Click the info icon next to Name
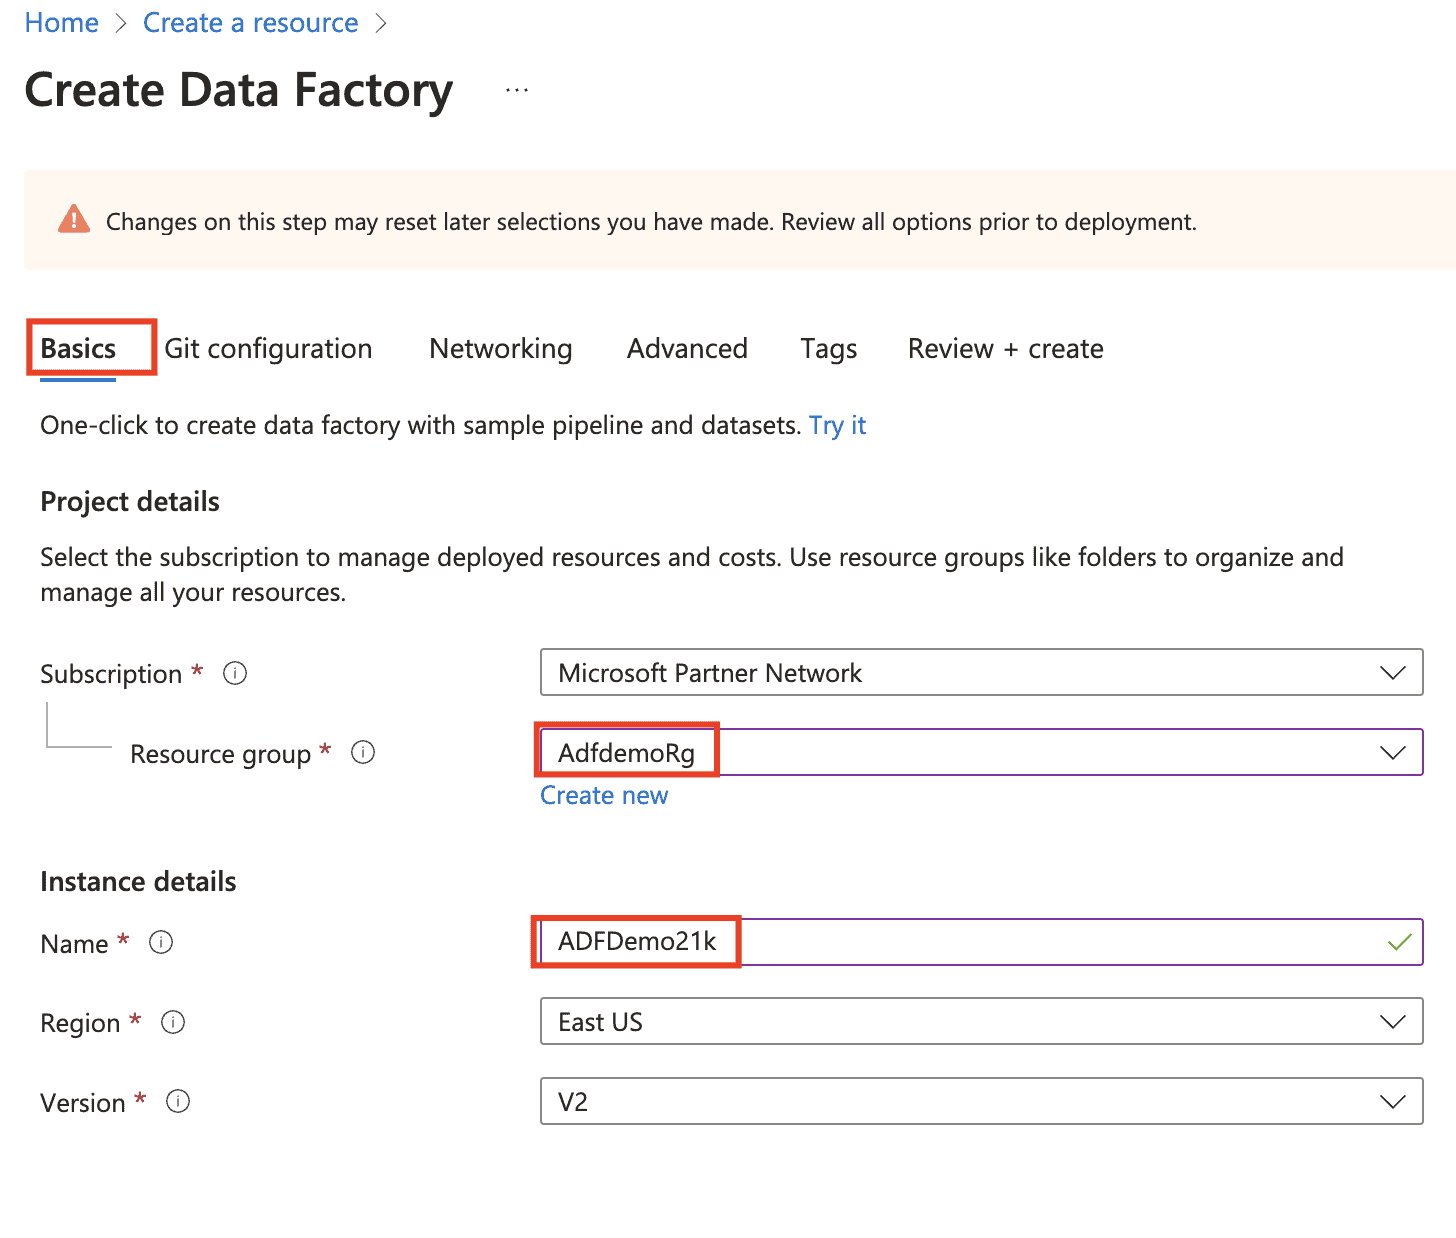Screen dimensions: 1456x1238 tap(161, 942)
